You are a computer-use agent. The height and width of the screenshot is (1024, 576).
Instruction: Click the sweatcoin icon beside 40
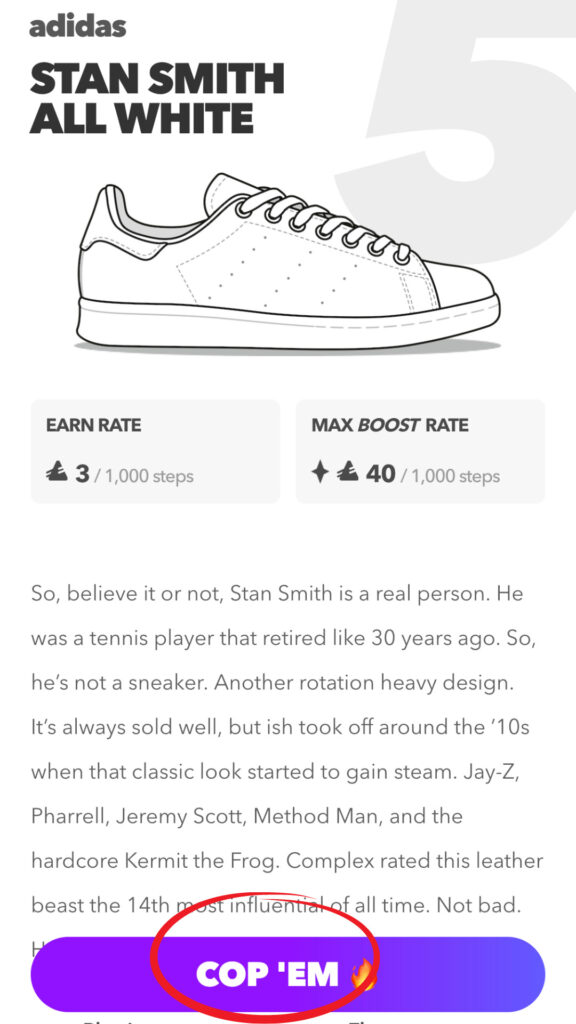[x=347, y=473]
